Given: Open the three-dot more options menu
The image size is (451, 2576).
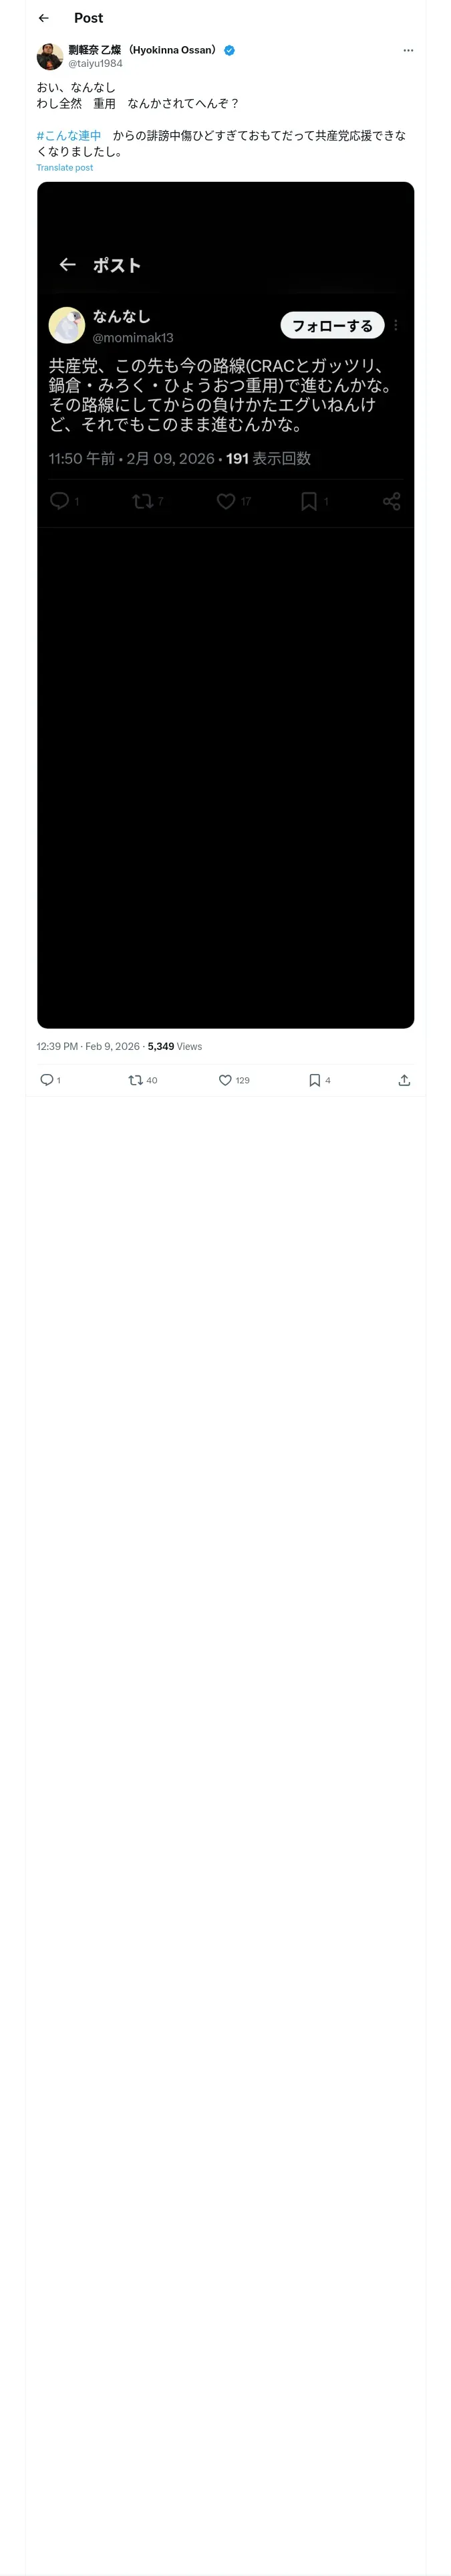Looking at the screenshot, I should click(407, 50).
